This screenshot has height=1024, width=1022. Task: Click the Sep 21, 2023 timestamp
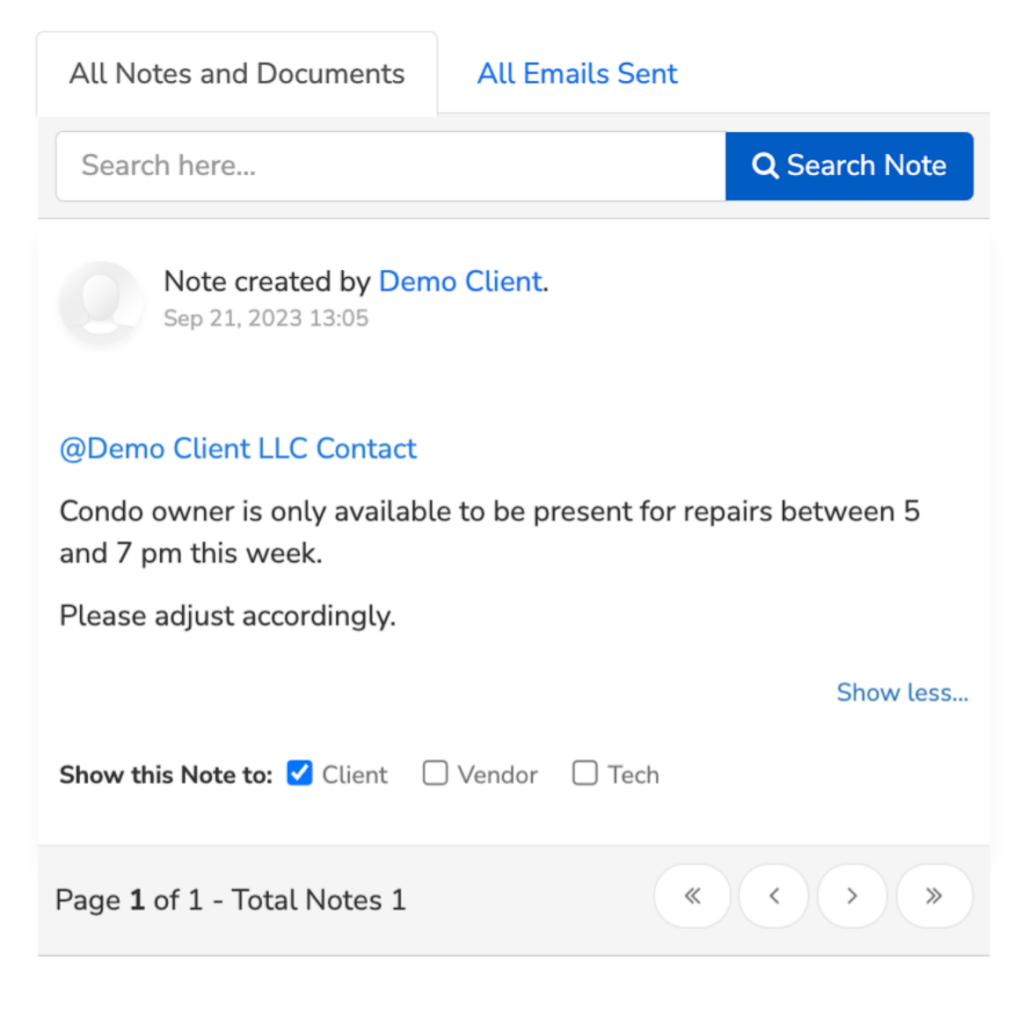266,319
